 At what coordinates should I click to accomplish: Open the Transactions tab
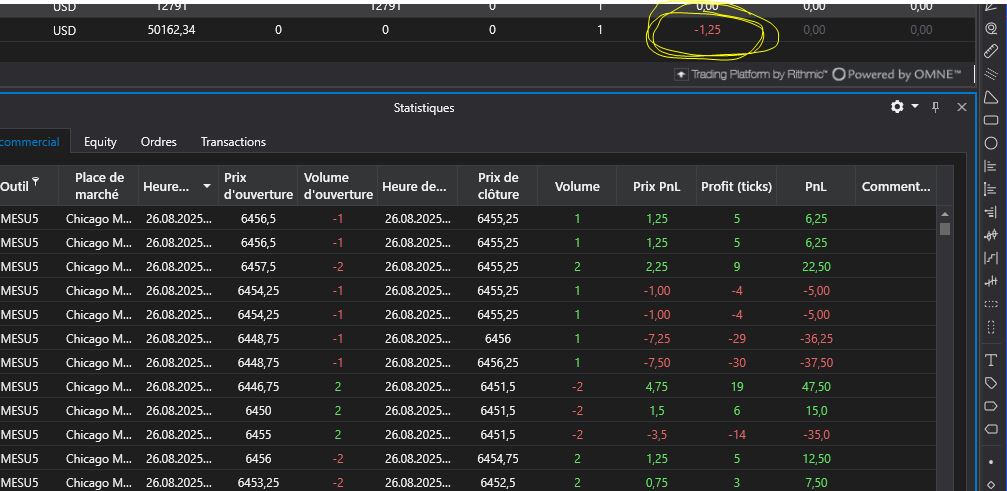tap(233, 142)
